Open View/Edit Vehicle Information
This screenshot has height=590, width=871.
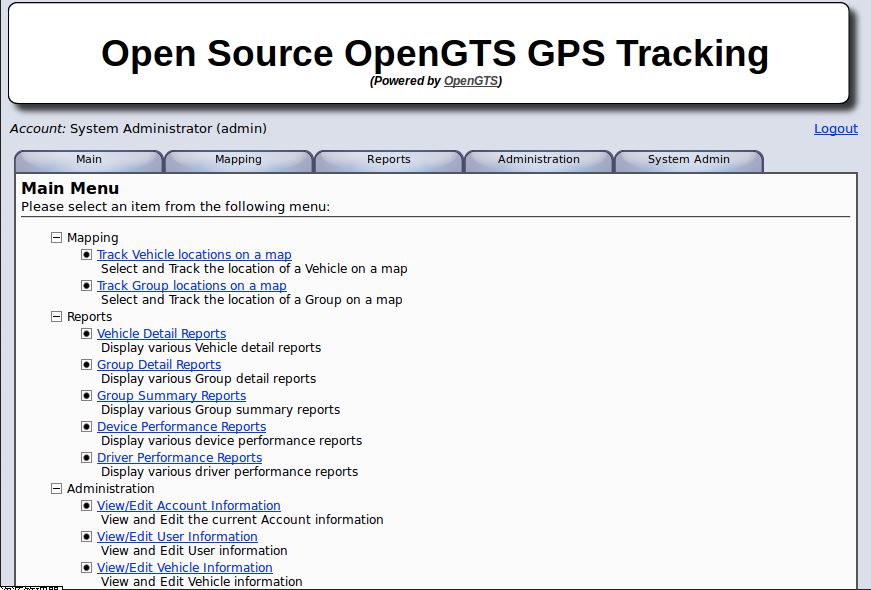tap(184, 568)
